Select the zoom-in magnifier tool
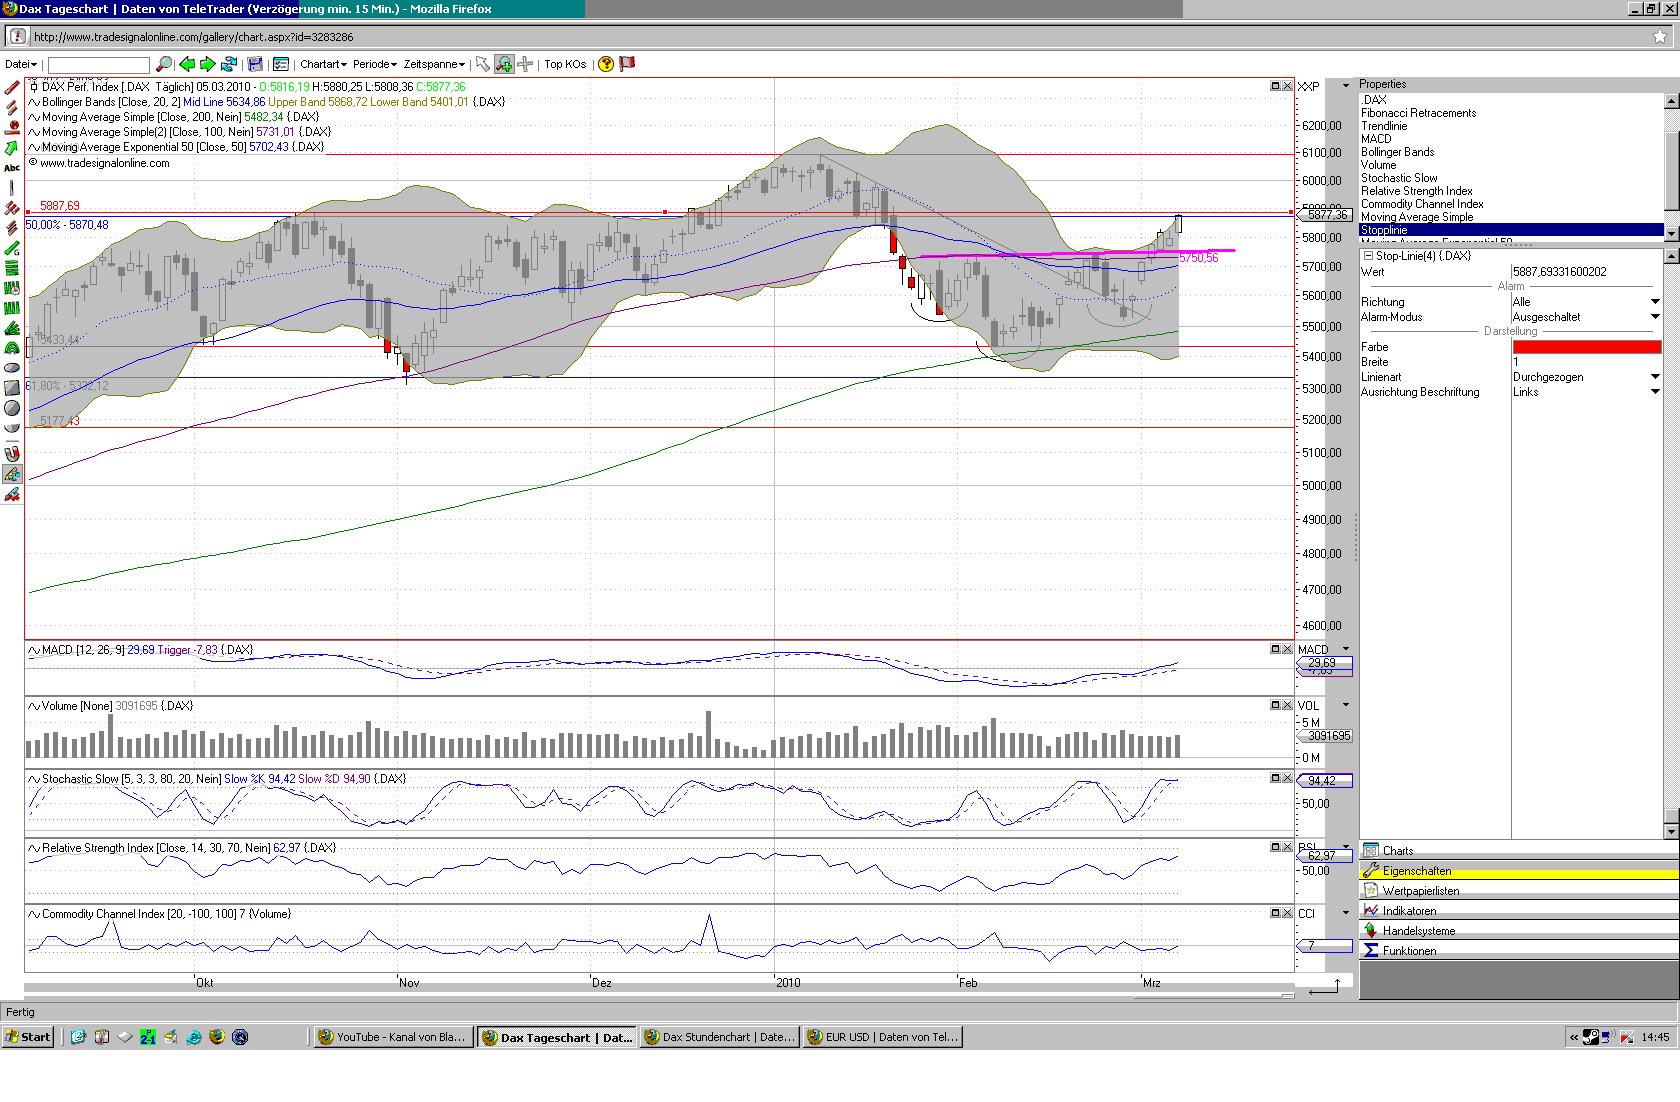The width and height of the screenshot is (1680, 1102). (x=504, y=64)
